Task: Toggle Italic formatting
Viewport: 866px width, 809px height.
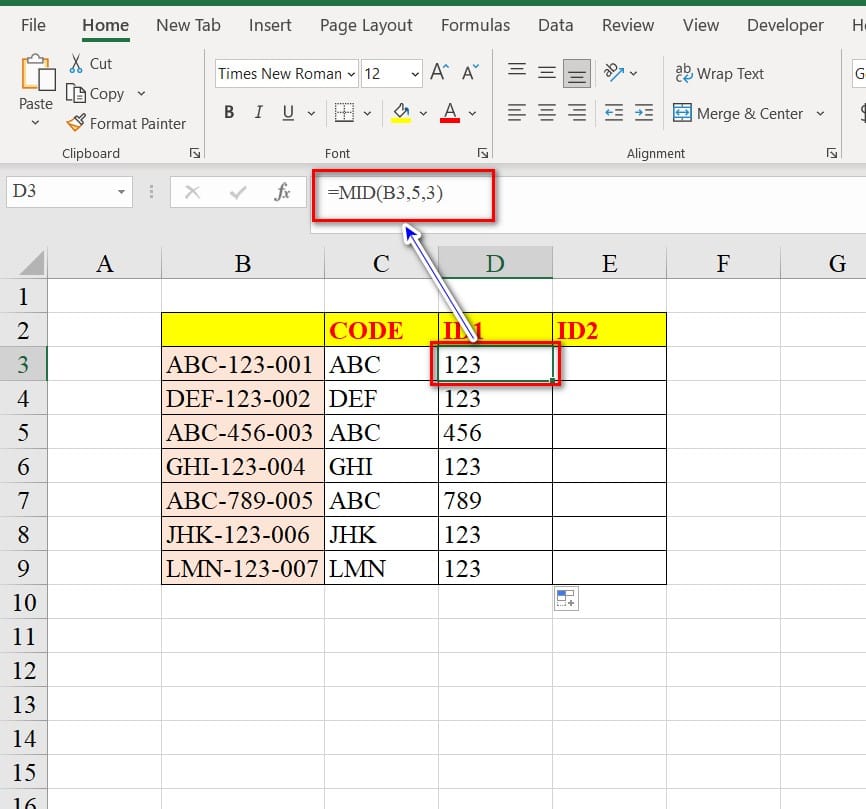Action: [259, 113]
